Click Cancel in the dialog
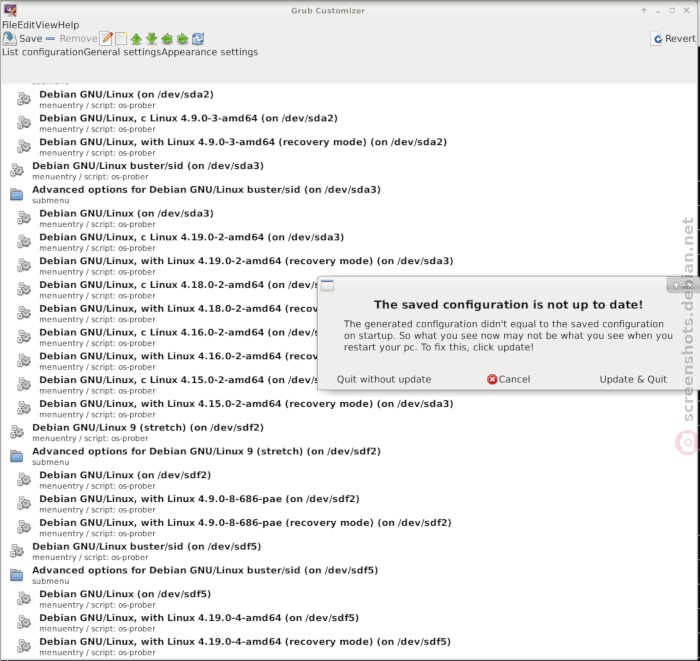The height and width of the screenshot is (661, 700). click(508, 379)
